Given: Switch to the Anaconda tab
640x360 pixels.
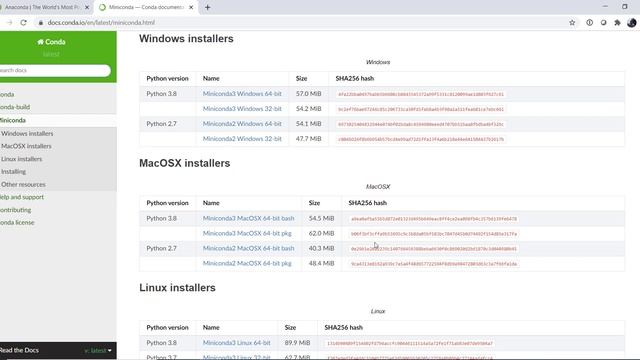Looking at the screenshot, I should pos(42,7).
